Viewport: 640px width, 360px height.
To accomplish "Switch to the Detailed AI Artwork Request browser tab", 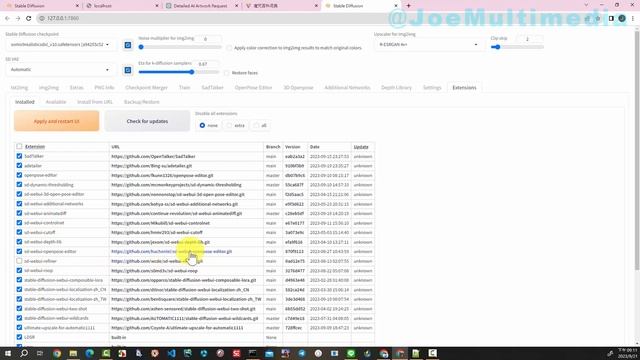I will [x=199, y=6].
